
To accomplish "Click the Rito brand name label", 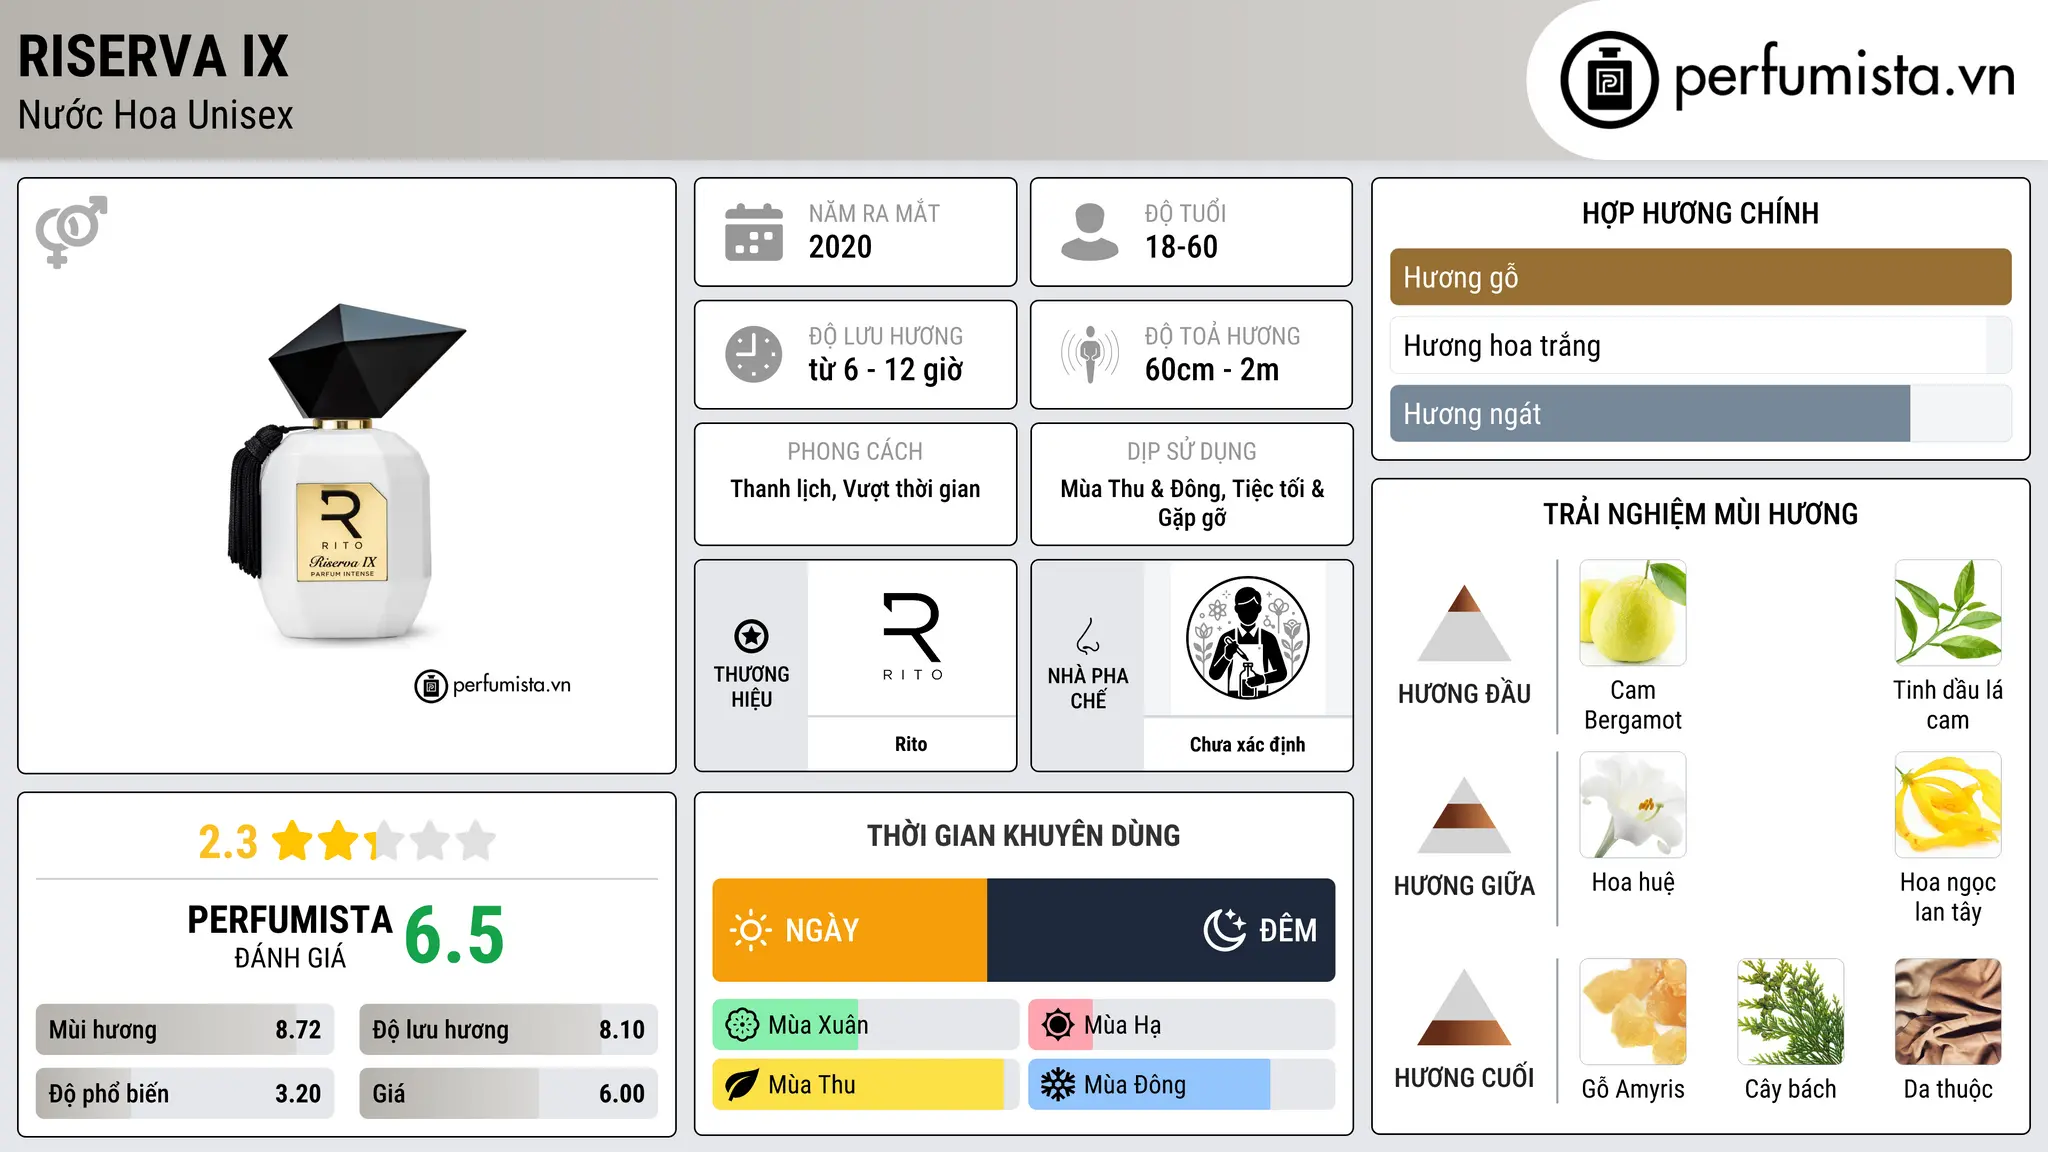I will point(911,744).
